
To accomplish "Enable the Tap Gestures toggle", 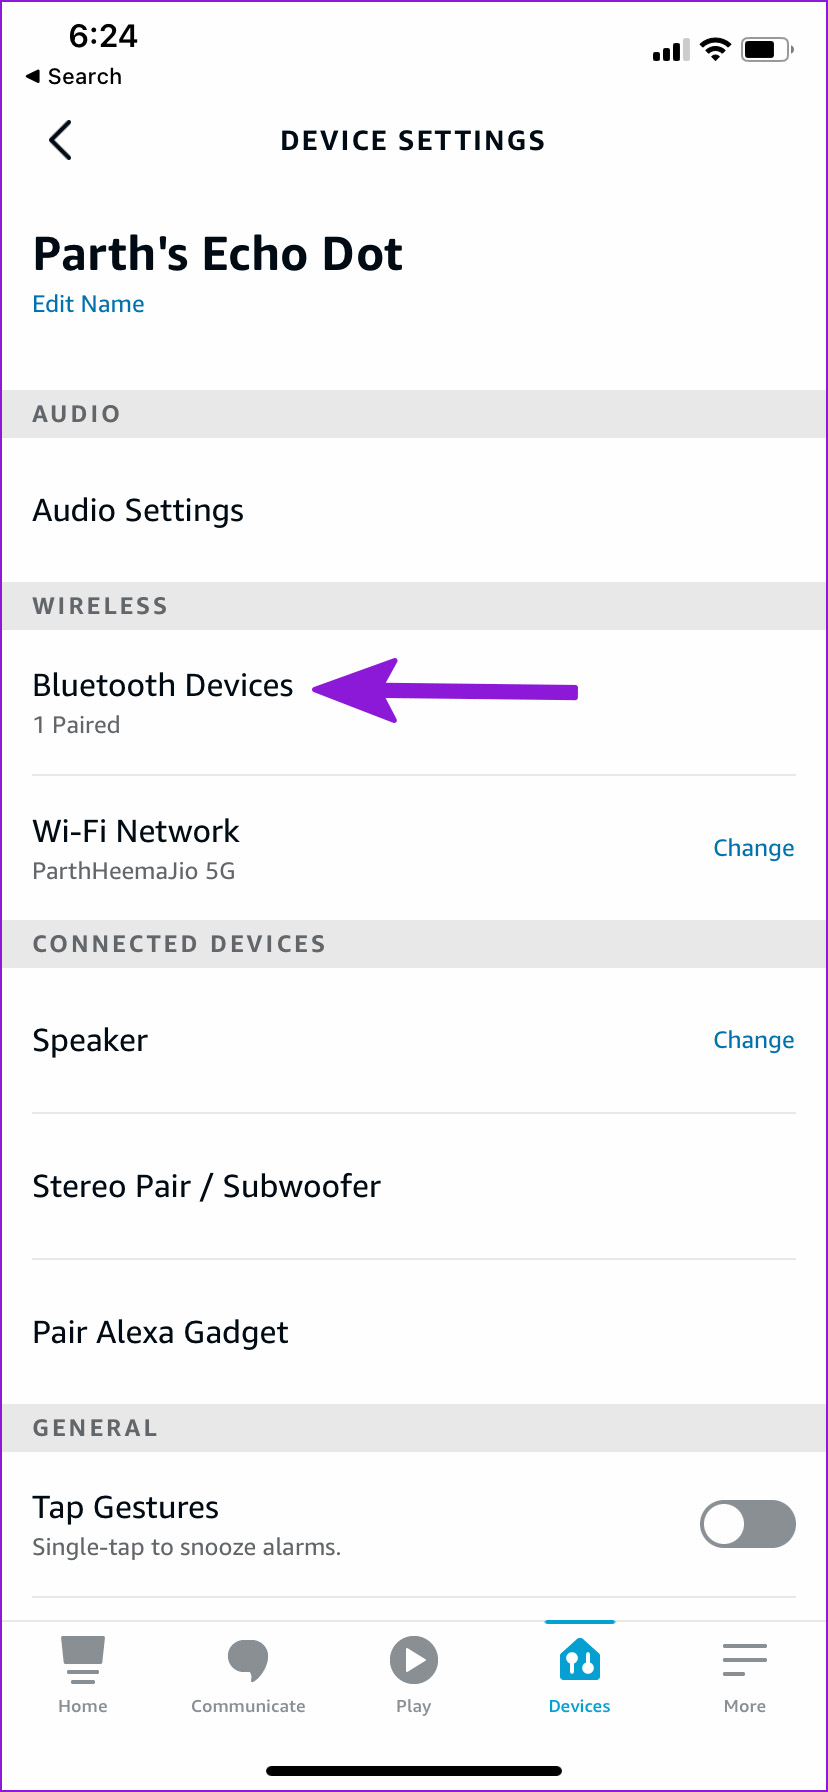I will pos(748,1524).
